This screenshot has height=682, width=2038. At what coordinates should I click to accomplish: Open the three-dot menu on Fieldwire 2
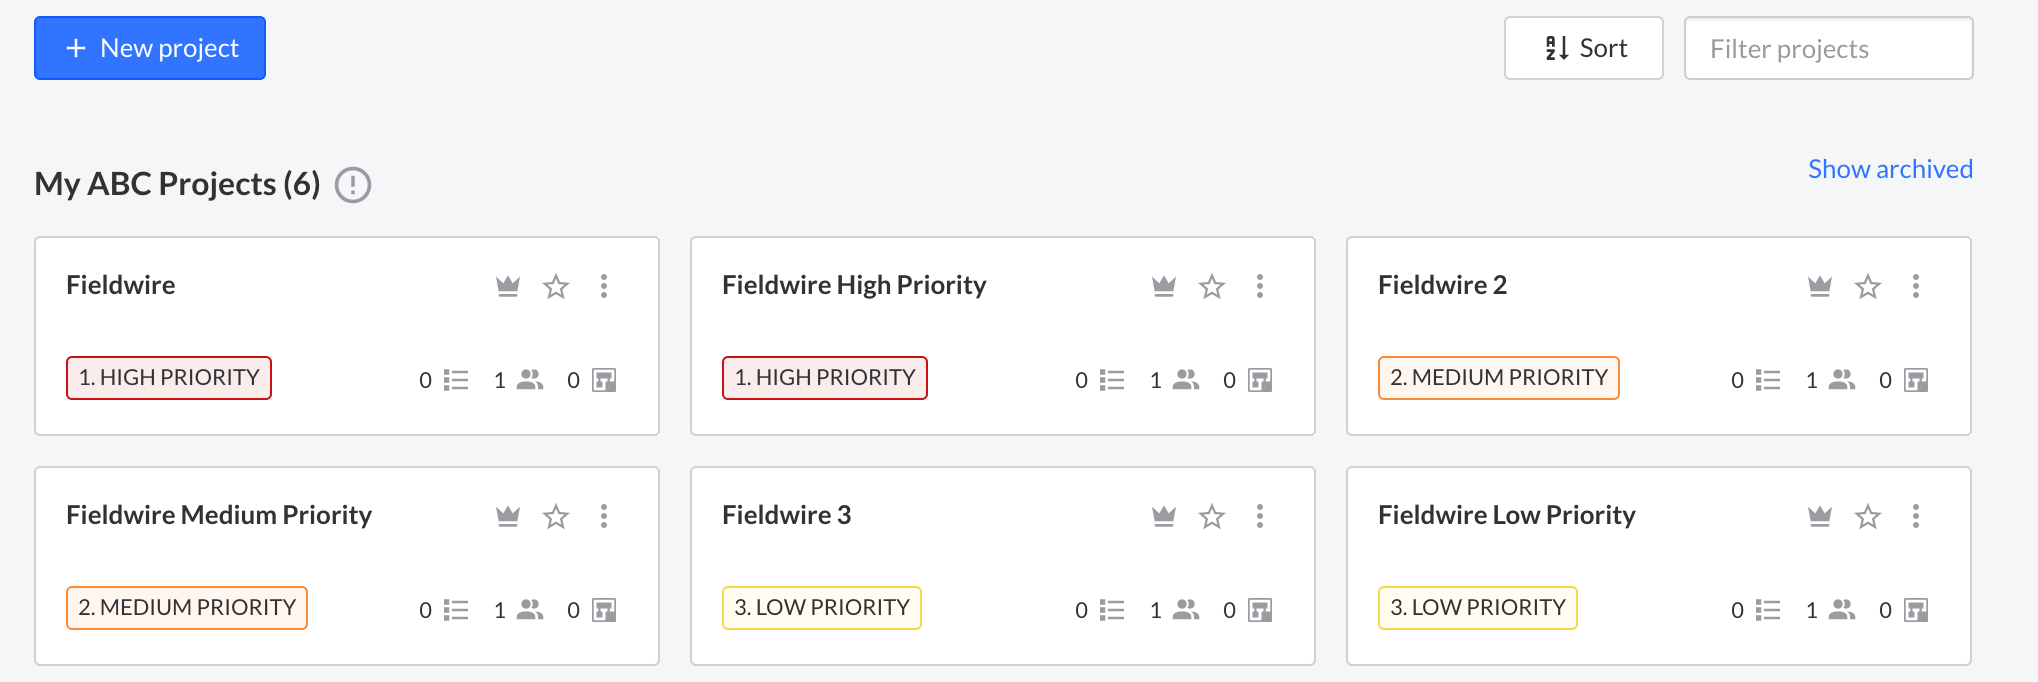click(1917, 286)
